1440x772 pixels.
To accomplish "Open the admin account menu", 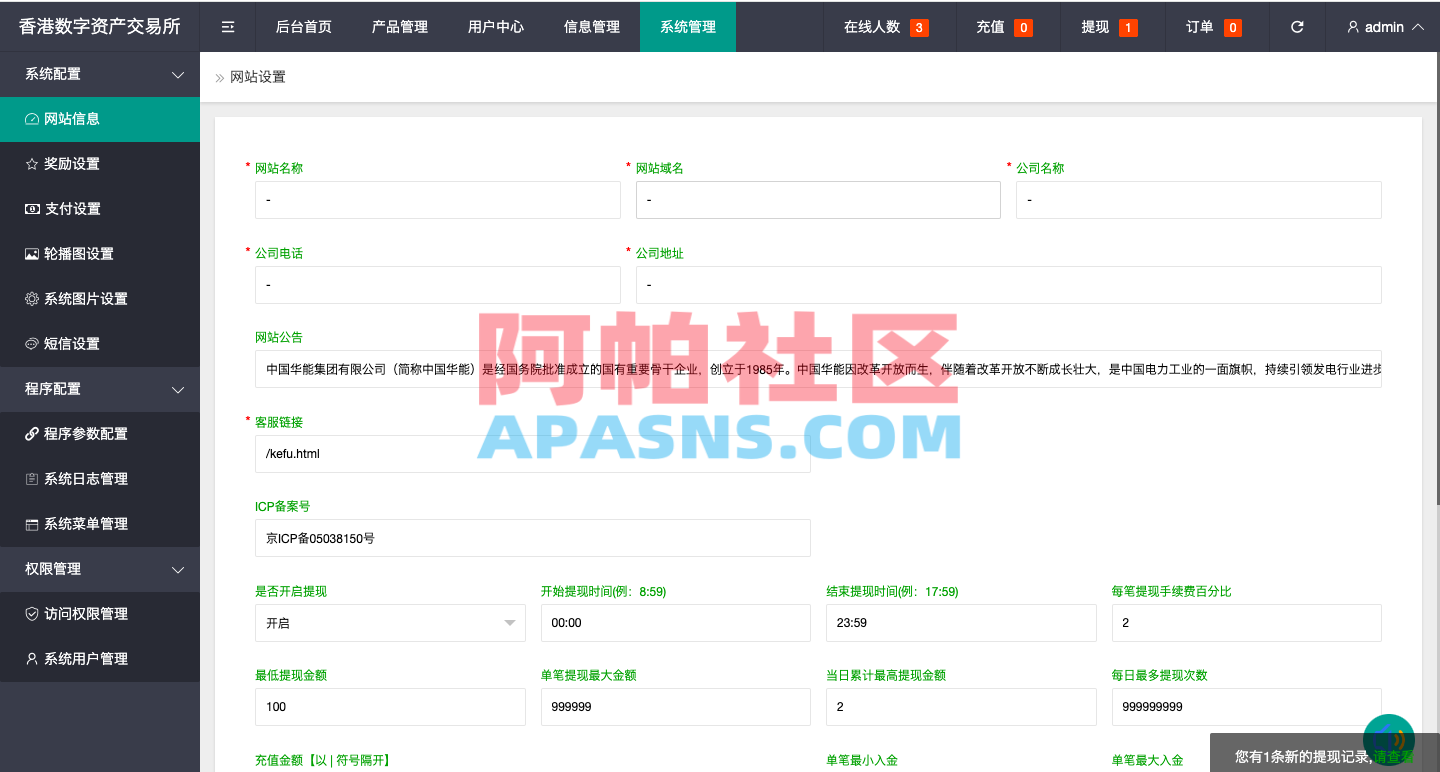I will pyautogui.click(x=1383, y=27).
